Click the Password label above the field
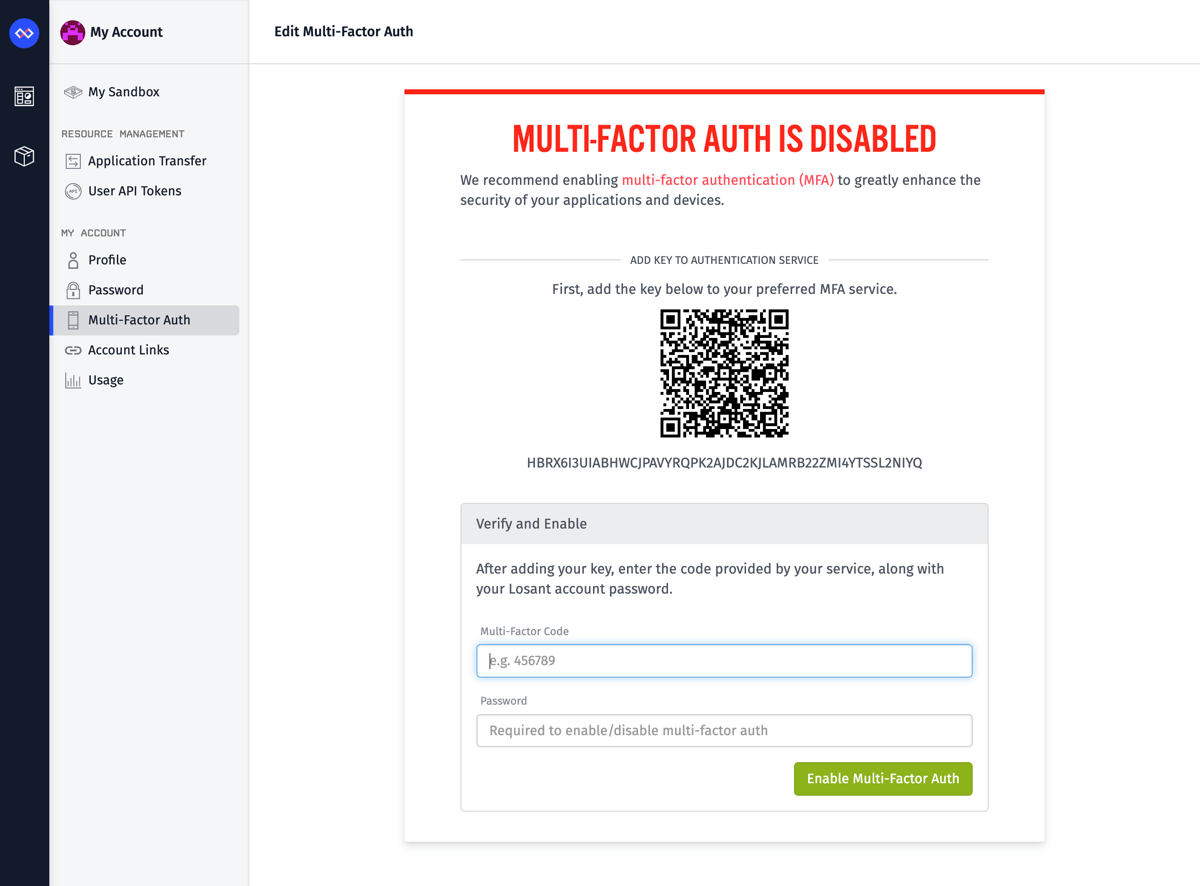The image size is (1200, 886). click(x=503, y=701)
